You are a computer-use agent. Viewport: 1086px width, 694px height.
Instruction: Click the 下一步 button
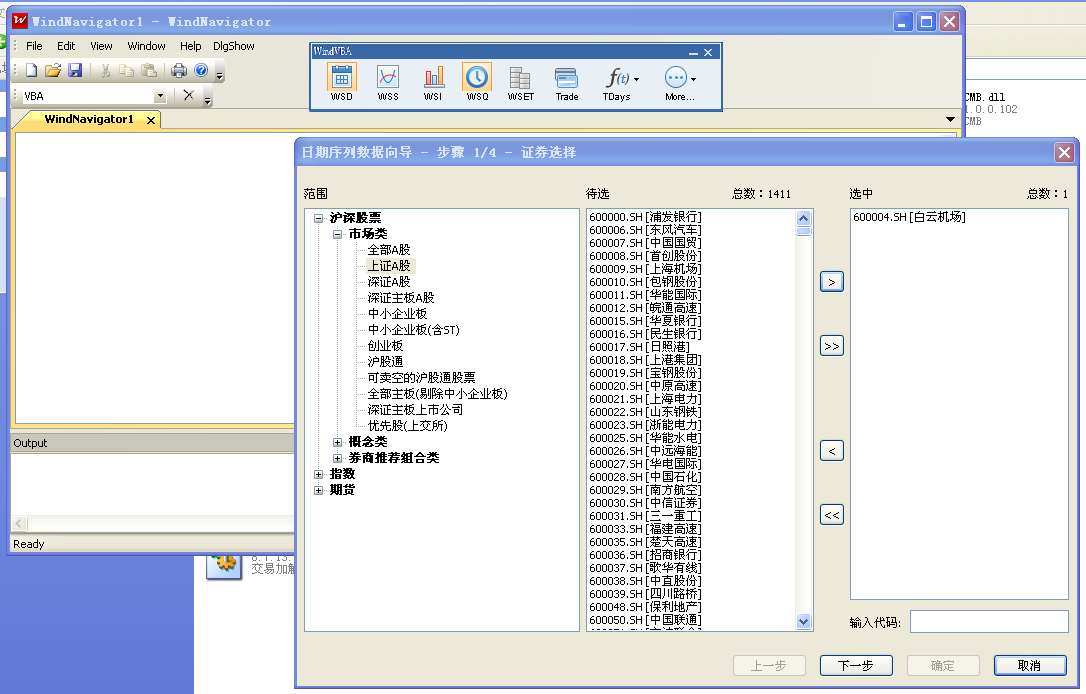pos(855,665)
